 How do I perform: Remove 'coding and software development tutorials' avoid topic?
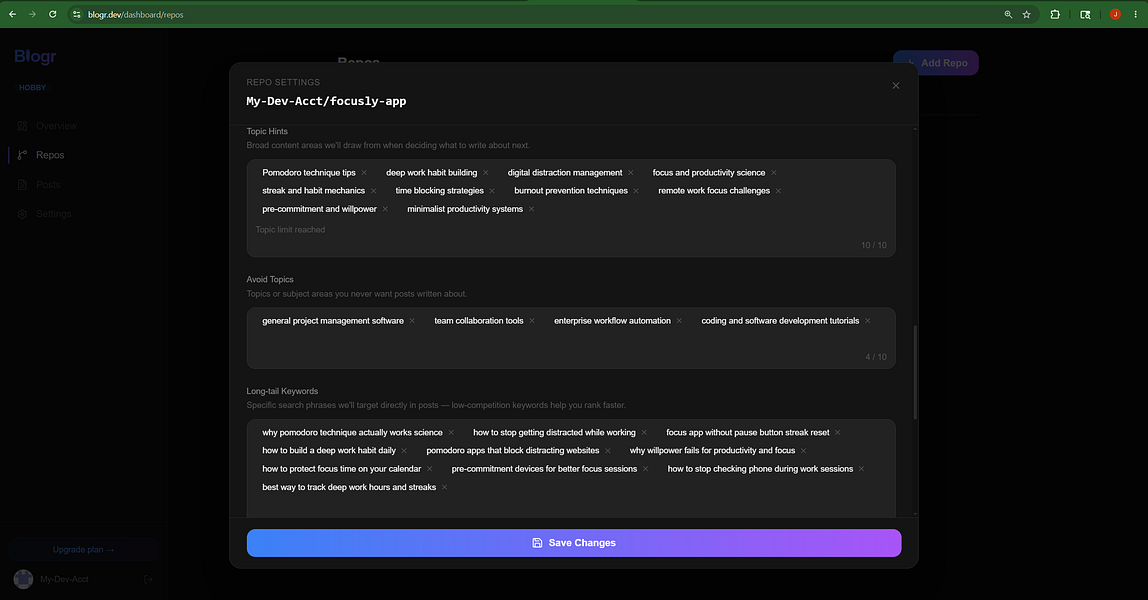click(x=868, y=320)
